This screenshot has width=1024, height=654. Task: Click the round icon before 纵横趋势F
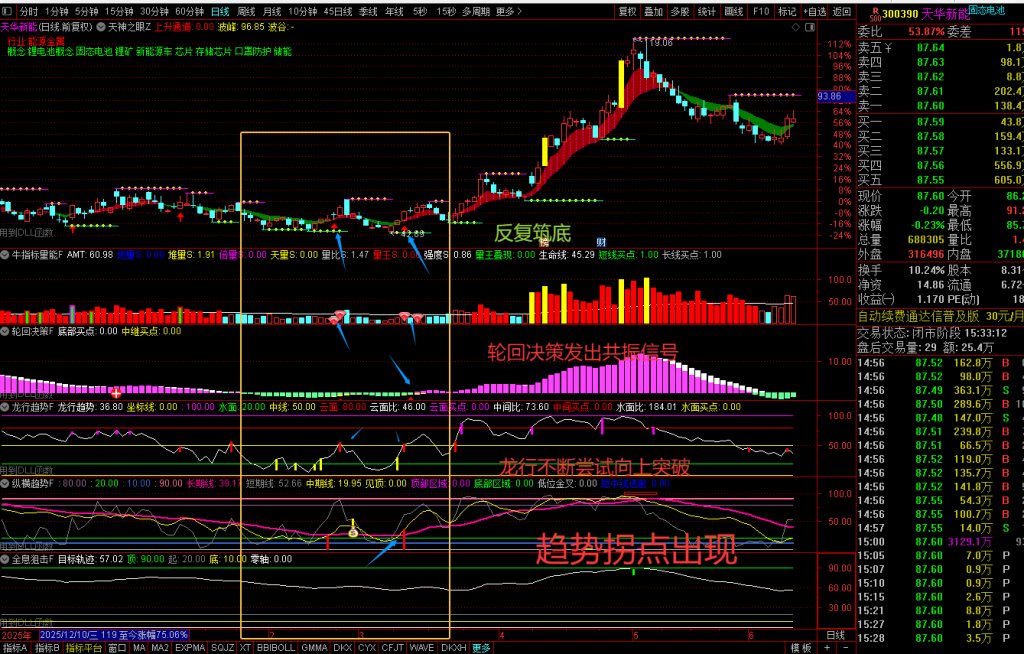pos(5,483)
